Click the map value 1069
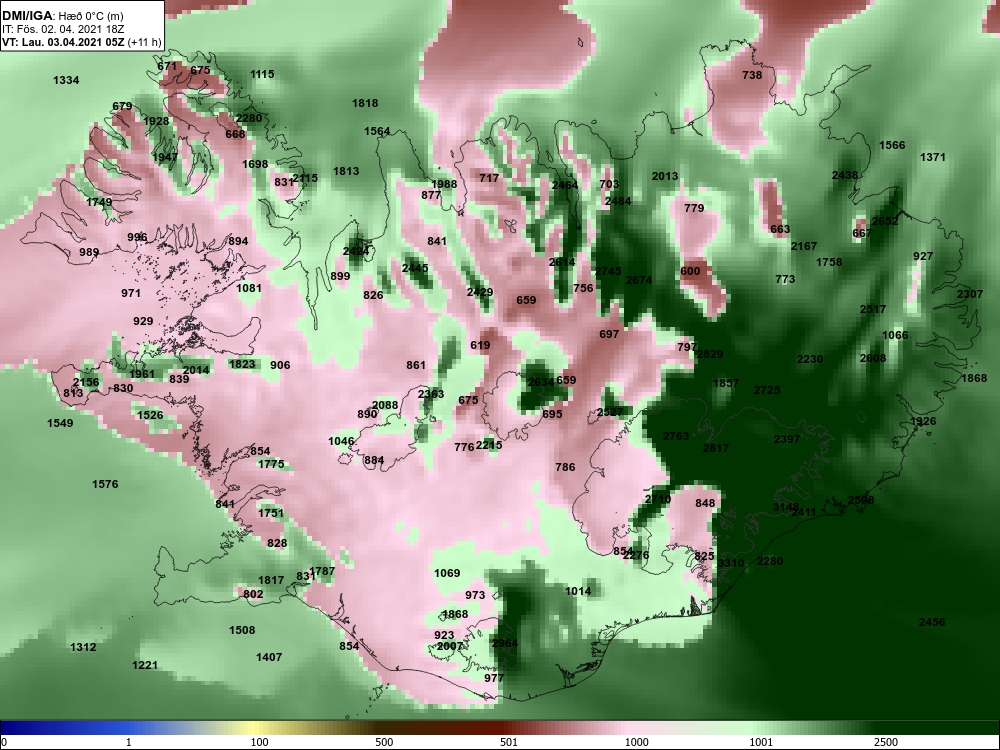The image size is (1000, 750). [447, 573]
